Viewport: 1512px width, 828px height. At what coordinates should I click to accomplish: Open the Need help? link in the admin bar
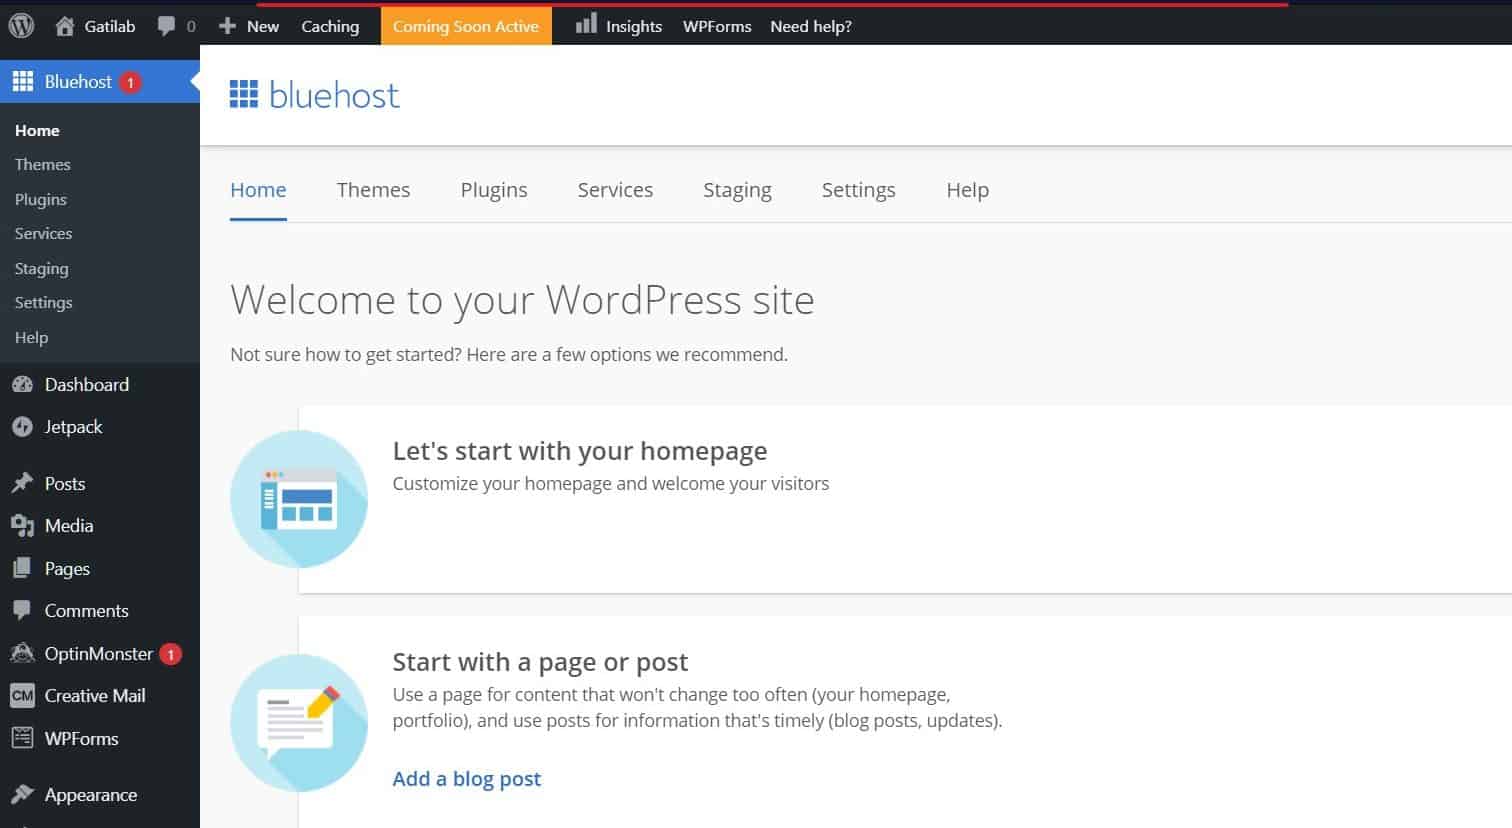tap(810, 25)
